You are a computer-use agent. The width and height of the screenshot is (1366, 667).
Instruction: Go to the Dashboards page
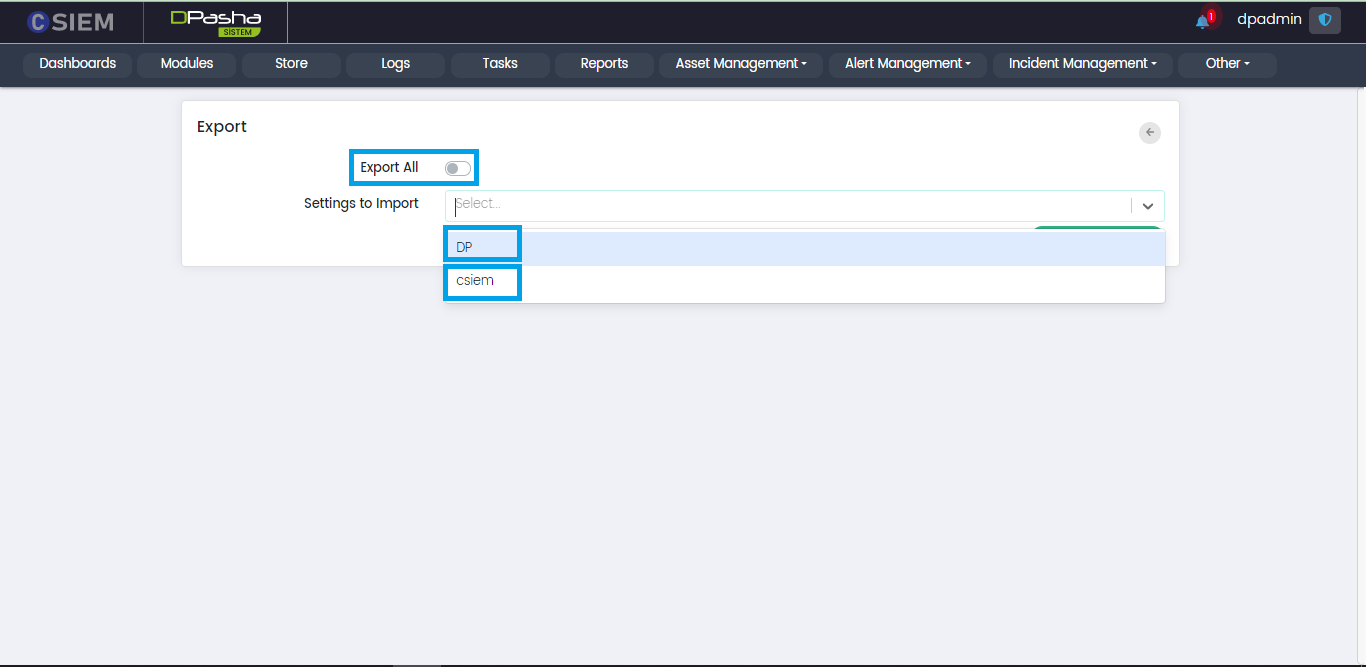[x=78, y=64]
